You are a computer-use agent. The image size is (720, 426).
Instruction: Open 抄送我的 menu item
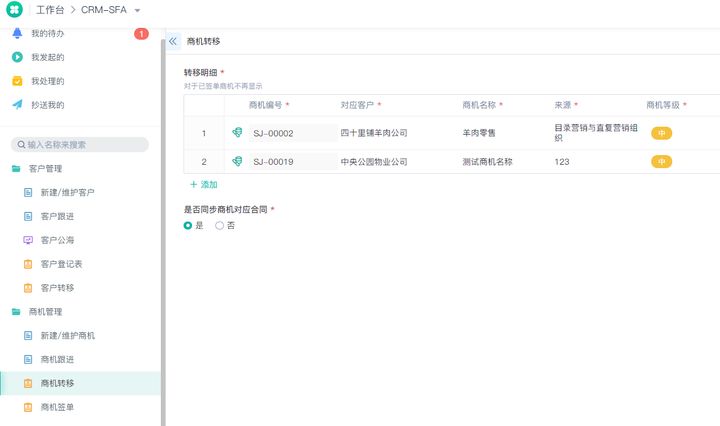point(48,105)
